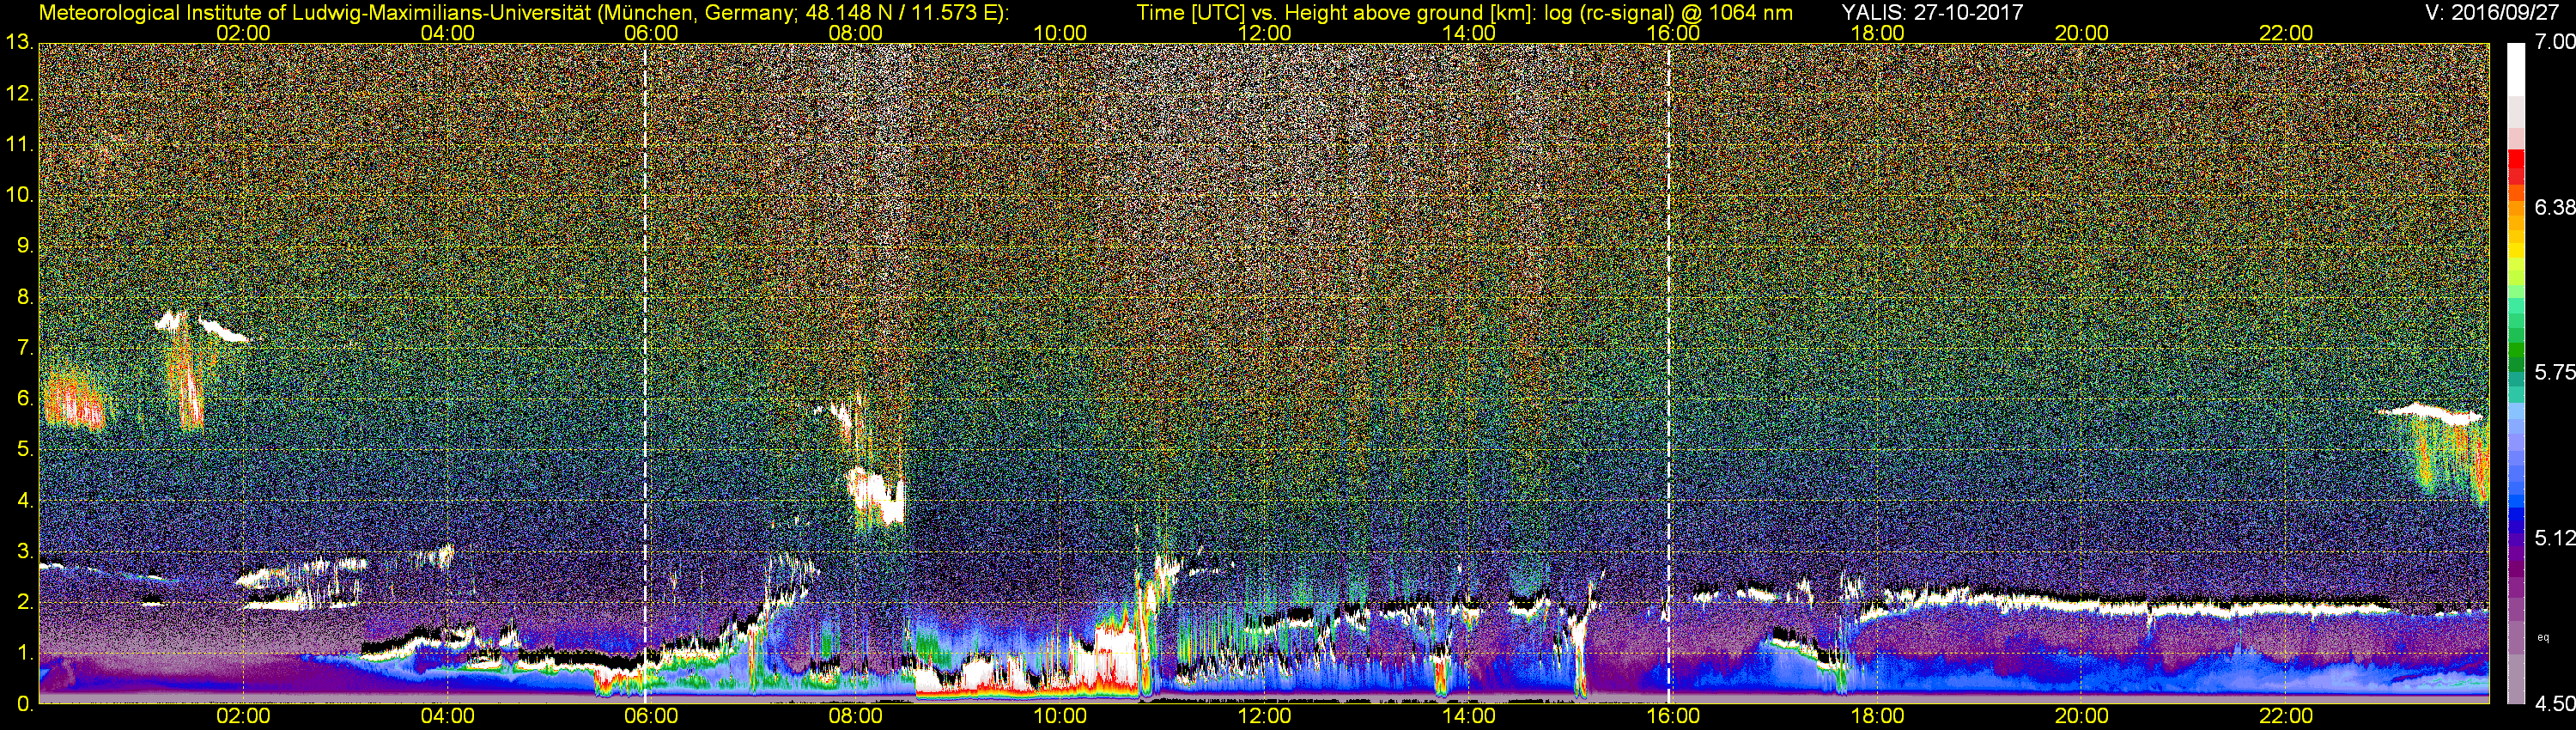The width and height of the screenshot is (2576, 730).
Task: Pick the white top segment of the color scale
Action: tap(2516, 70)
